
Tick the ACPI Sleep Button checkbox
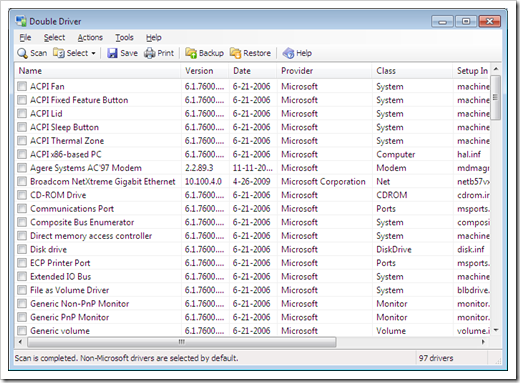pyautogui.click(x=22, y=127)
